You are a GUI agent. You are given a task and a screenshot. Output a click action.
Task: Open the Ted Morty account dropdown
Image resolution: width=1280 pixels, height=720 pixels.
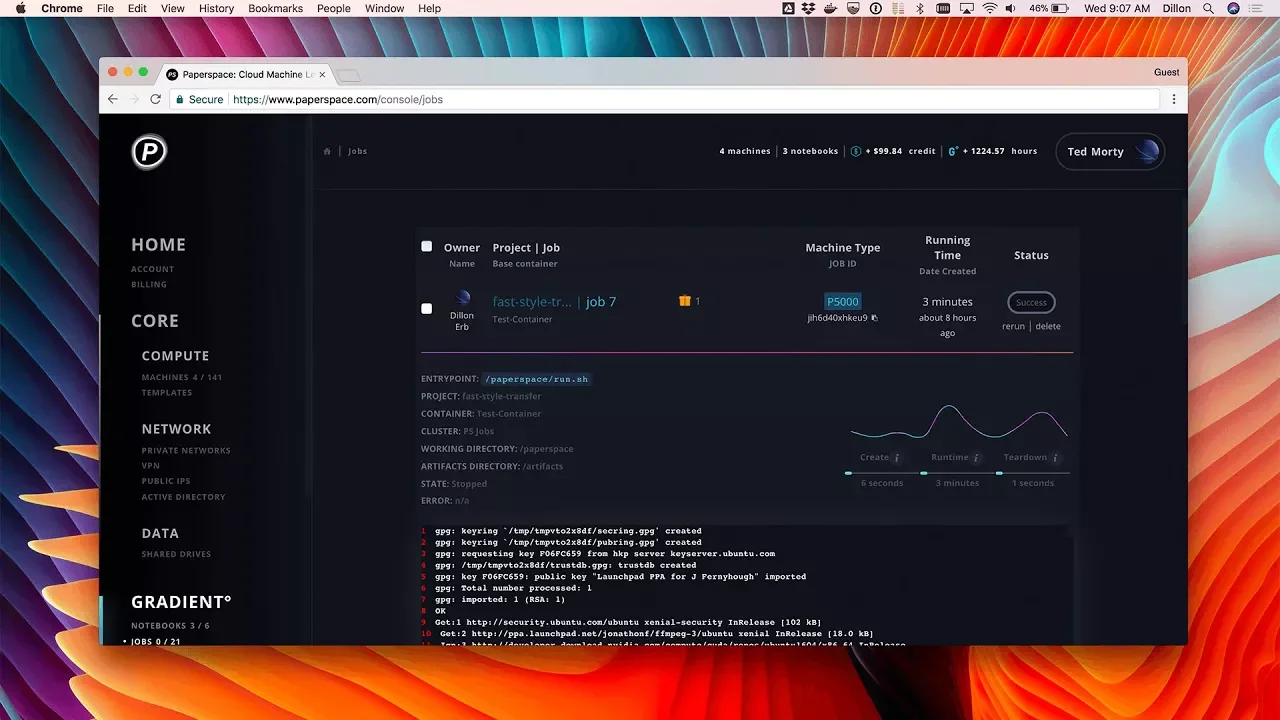1110,152
